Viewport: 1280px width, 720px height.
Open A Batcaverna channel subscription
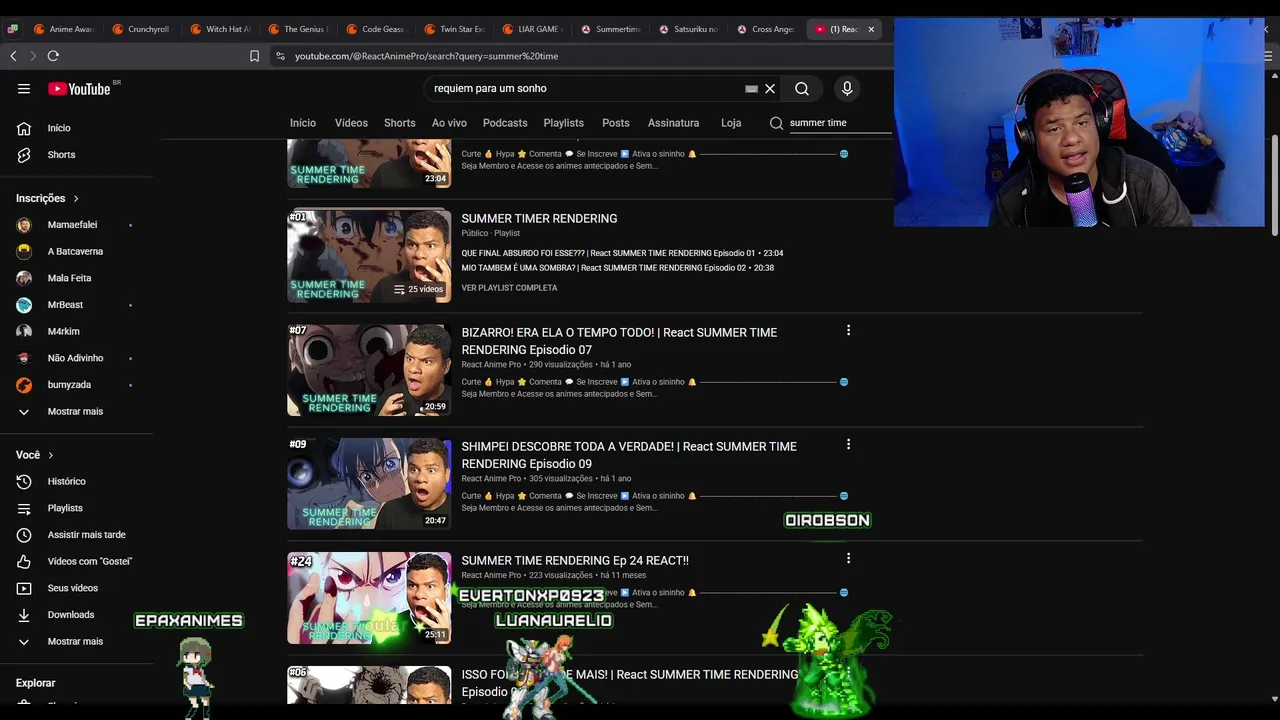[x=77, y=252]
